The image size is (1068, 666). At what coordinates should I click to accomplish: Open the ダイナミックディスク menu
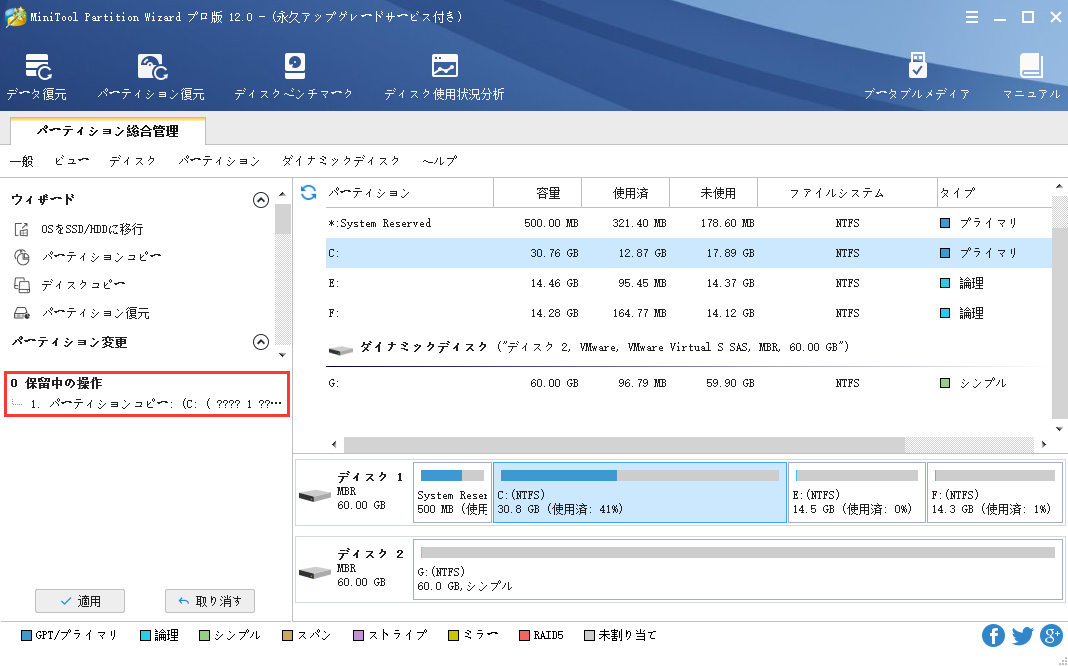coord(341,161)
